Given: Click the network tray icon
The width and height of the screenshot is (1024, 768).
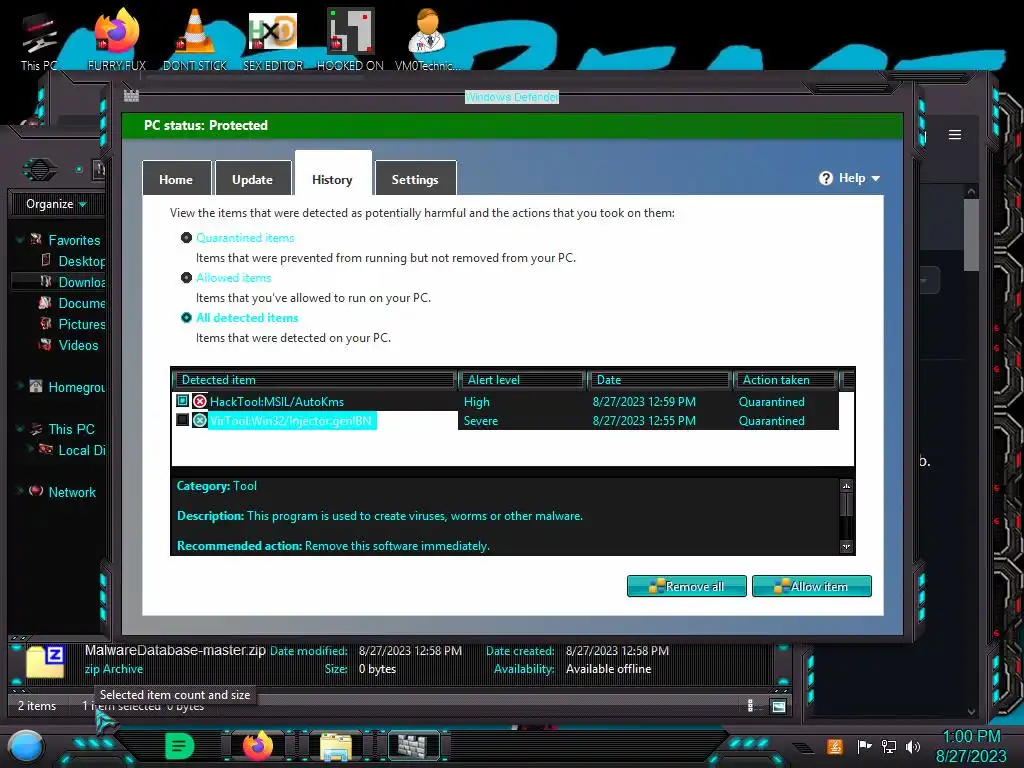Looking at the screenshot, I should [889, 746].
